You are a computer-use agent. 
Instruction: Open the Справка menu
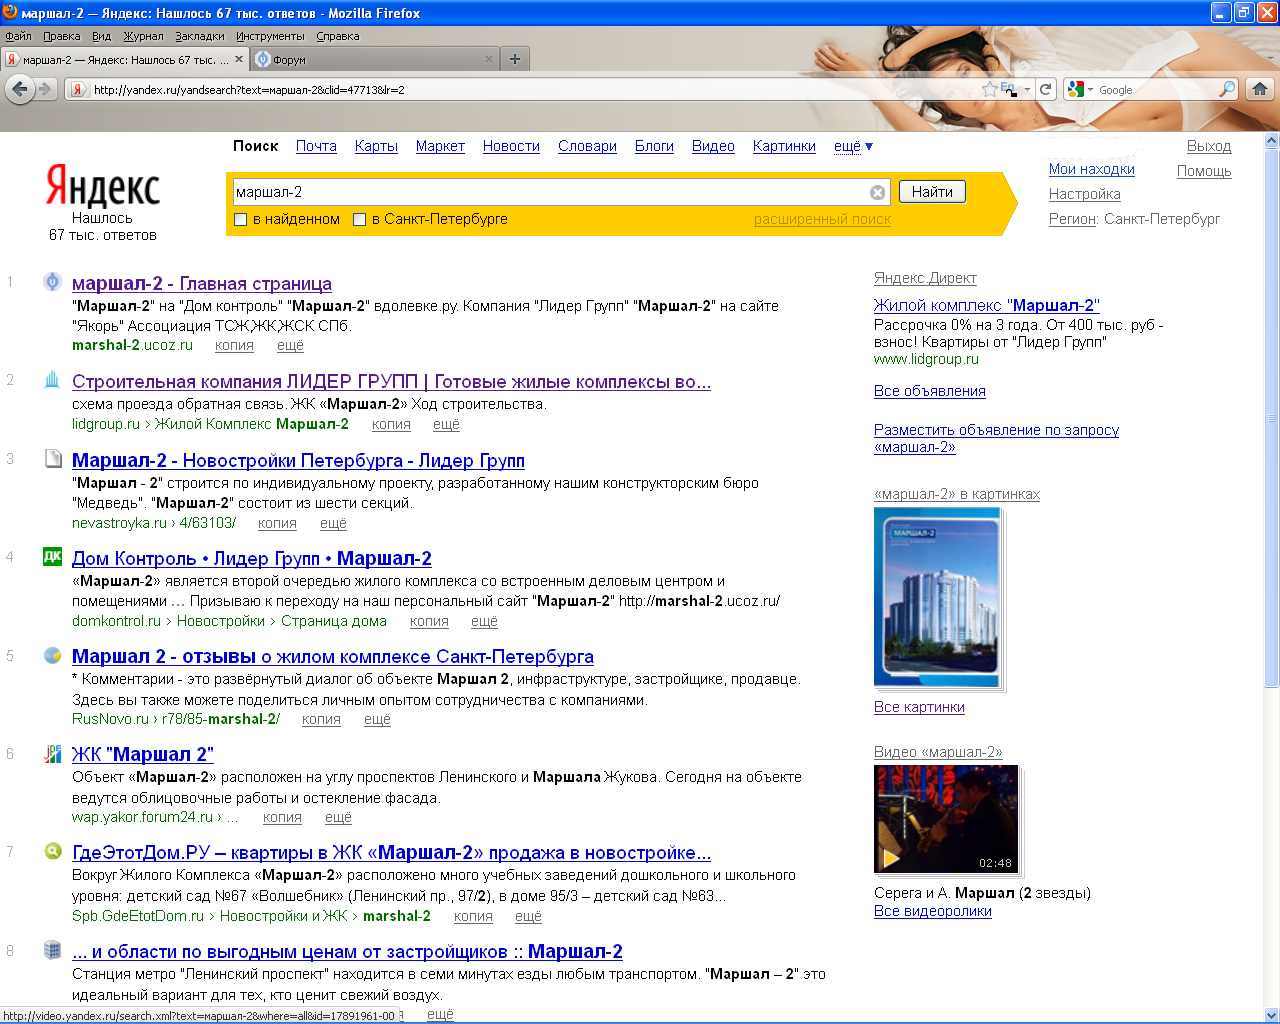tap(337, 36)
